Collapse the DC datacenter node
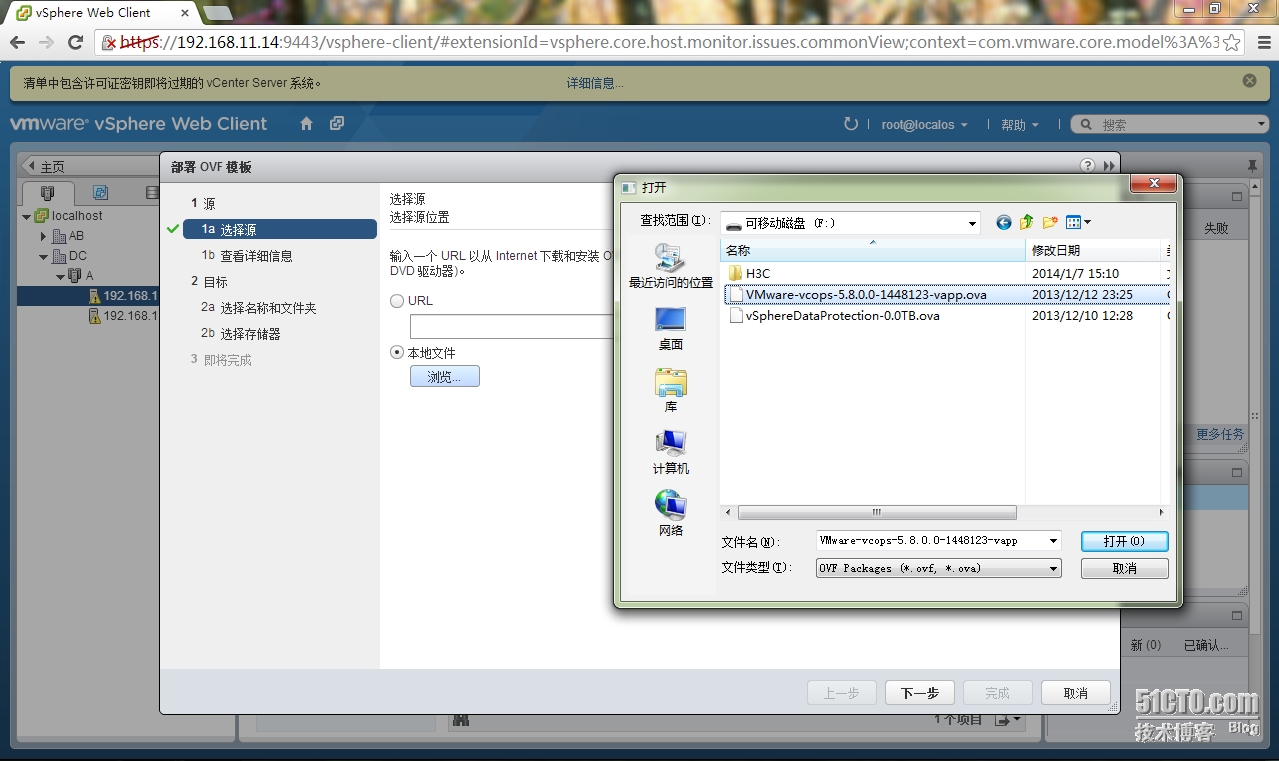This screenshot has height=761, width=1279. 43,257
